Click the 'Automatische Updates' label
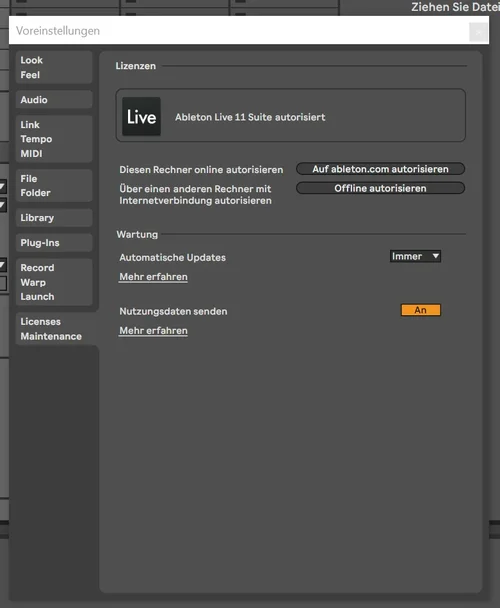This screenshot has height=608, width=500. click(172, 257)
